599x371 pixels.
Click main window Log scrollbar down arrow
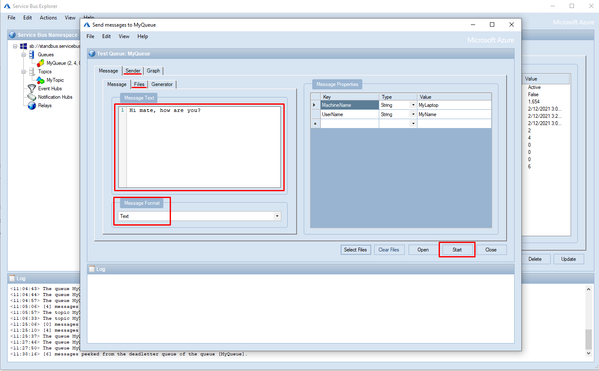click(x=588, y=353)
